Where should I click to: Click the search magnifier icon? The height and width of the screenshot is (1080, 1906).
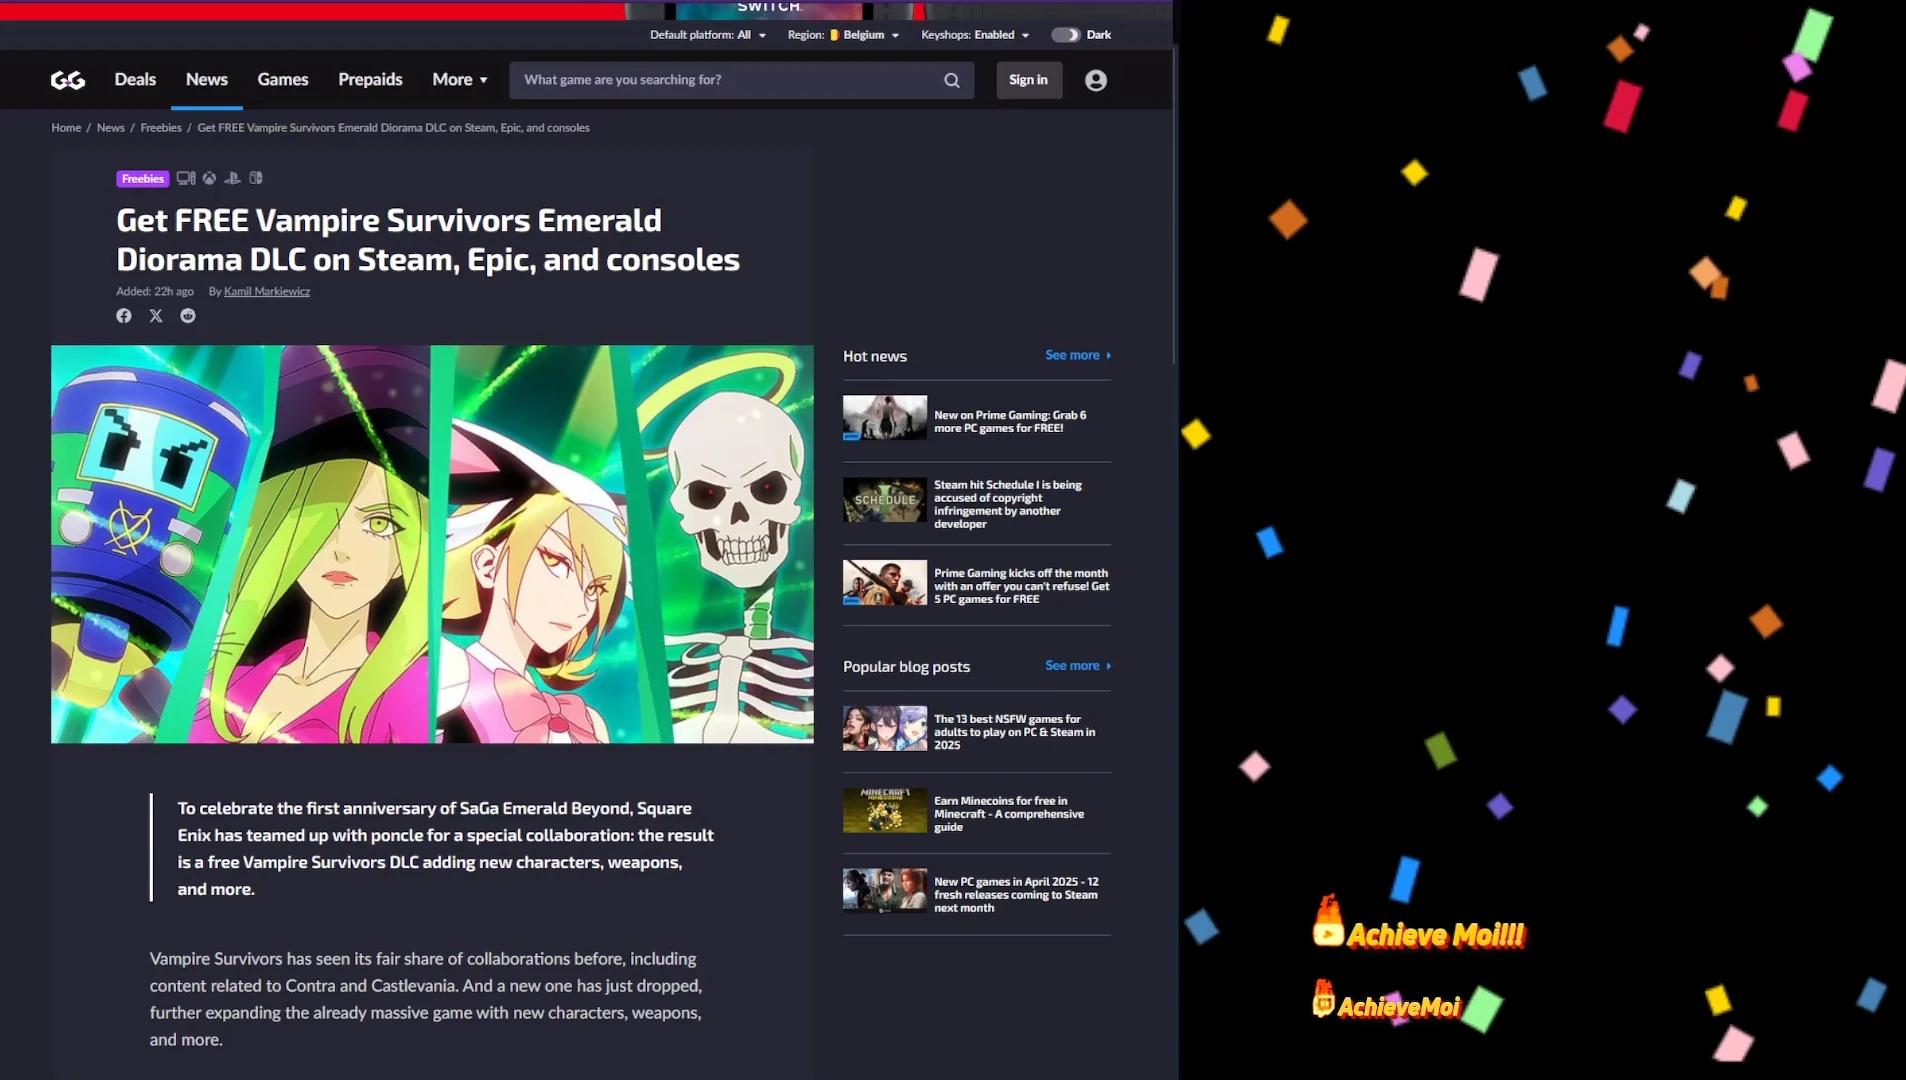point(952,80)
